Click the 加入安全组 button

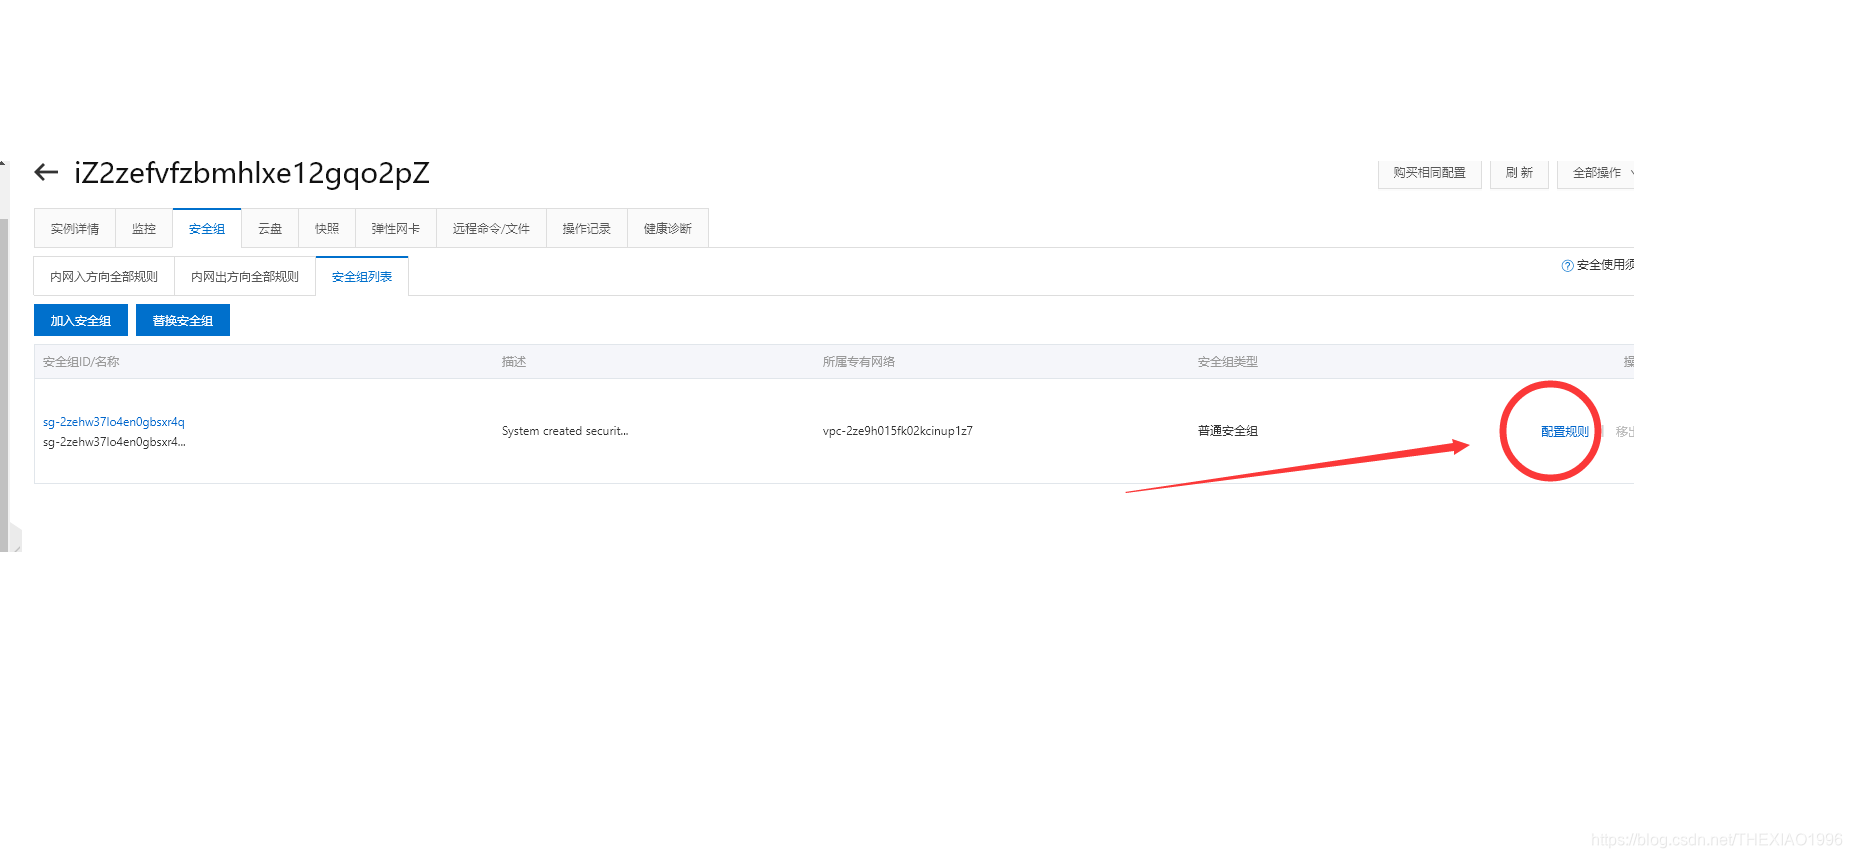pos(81,321)
